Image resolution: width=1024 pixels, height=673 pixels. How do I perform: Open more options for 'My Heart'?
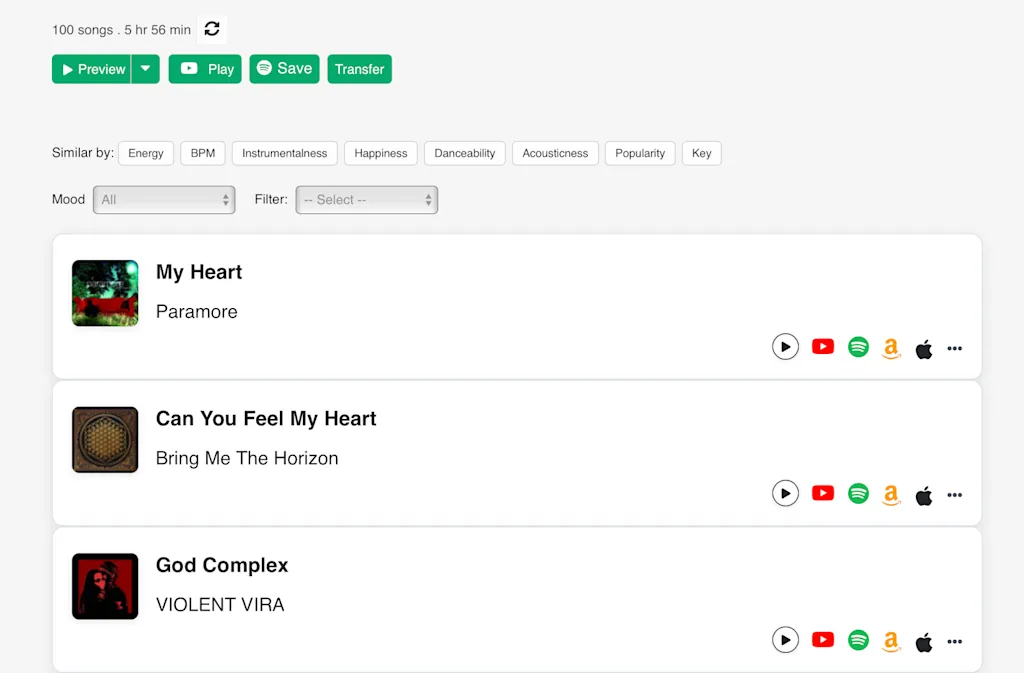click(x=954, y=348)
